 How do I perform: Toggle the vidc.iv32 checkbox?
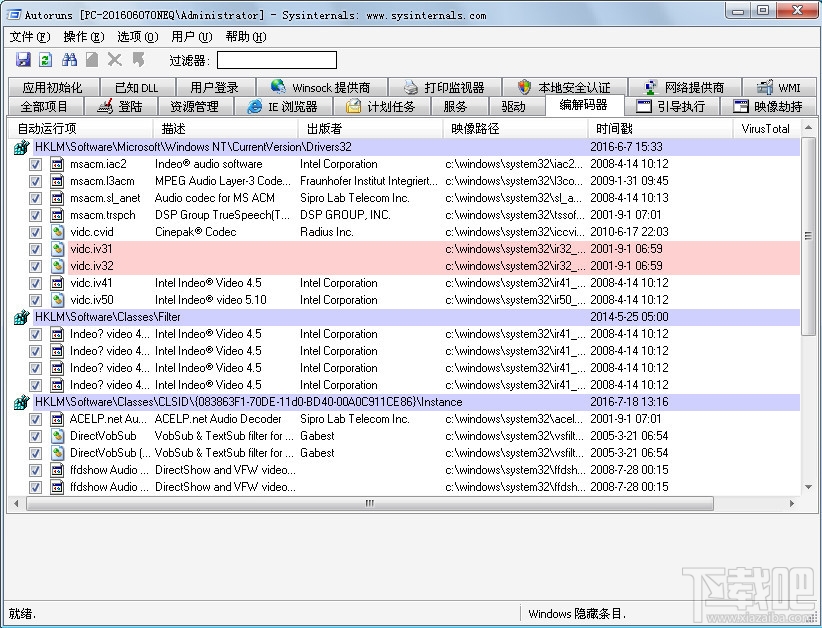click(35, 266)
